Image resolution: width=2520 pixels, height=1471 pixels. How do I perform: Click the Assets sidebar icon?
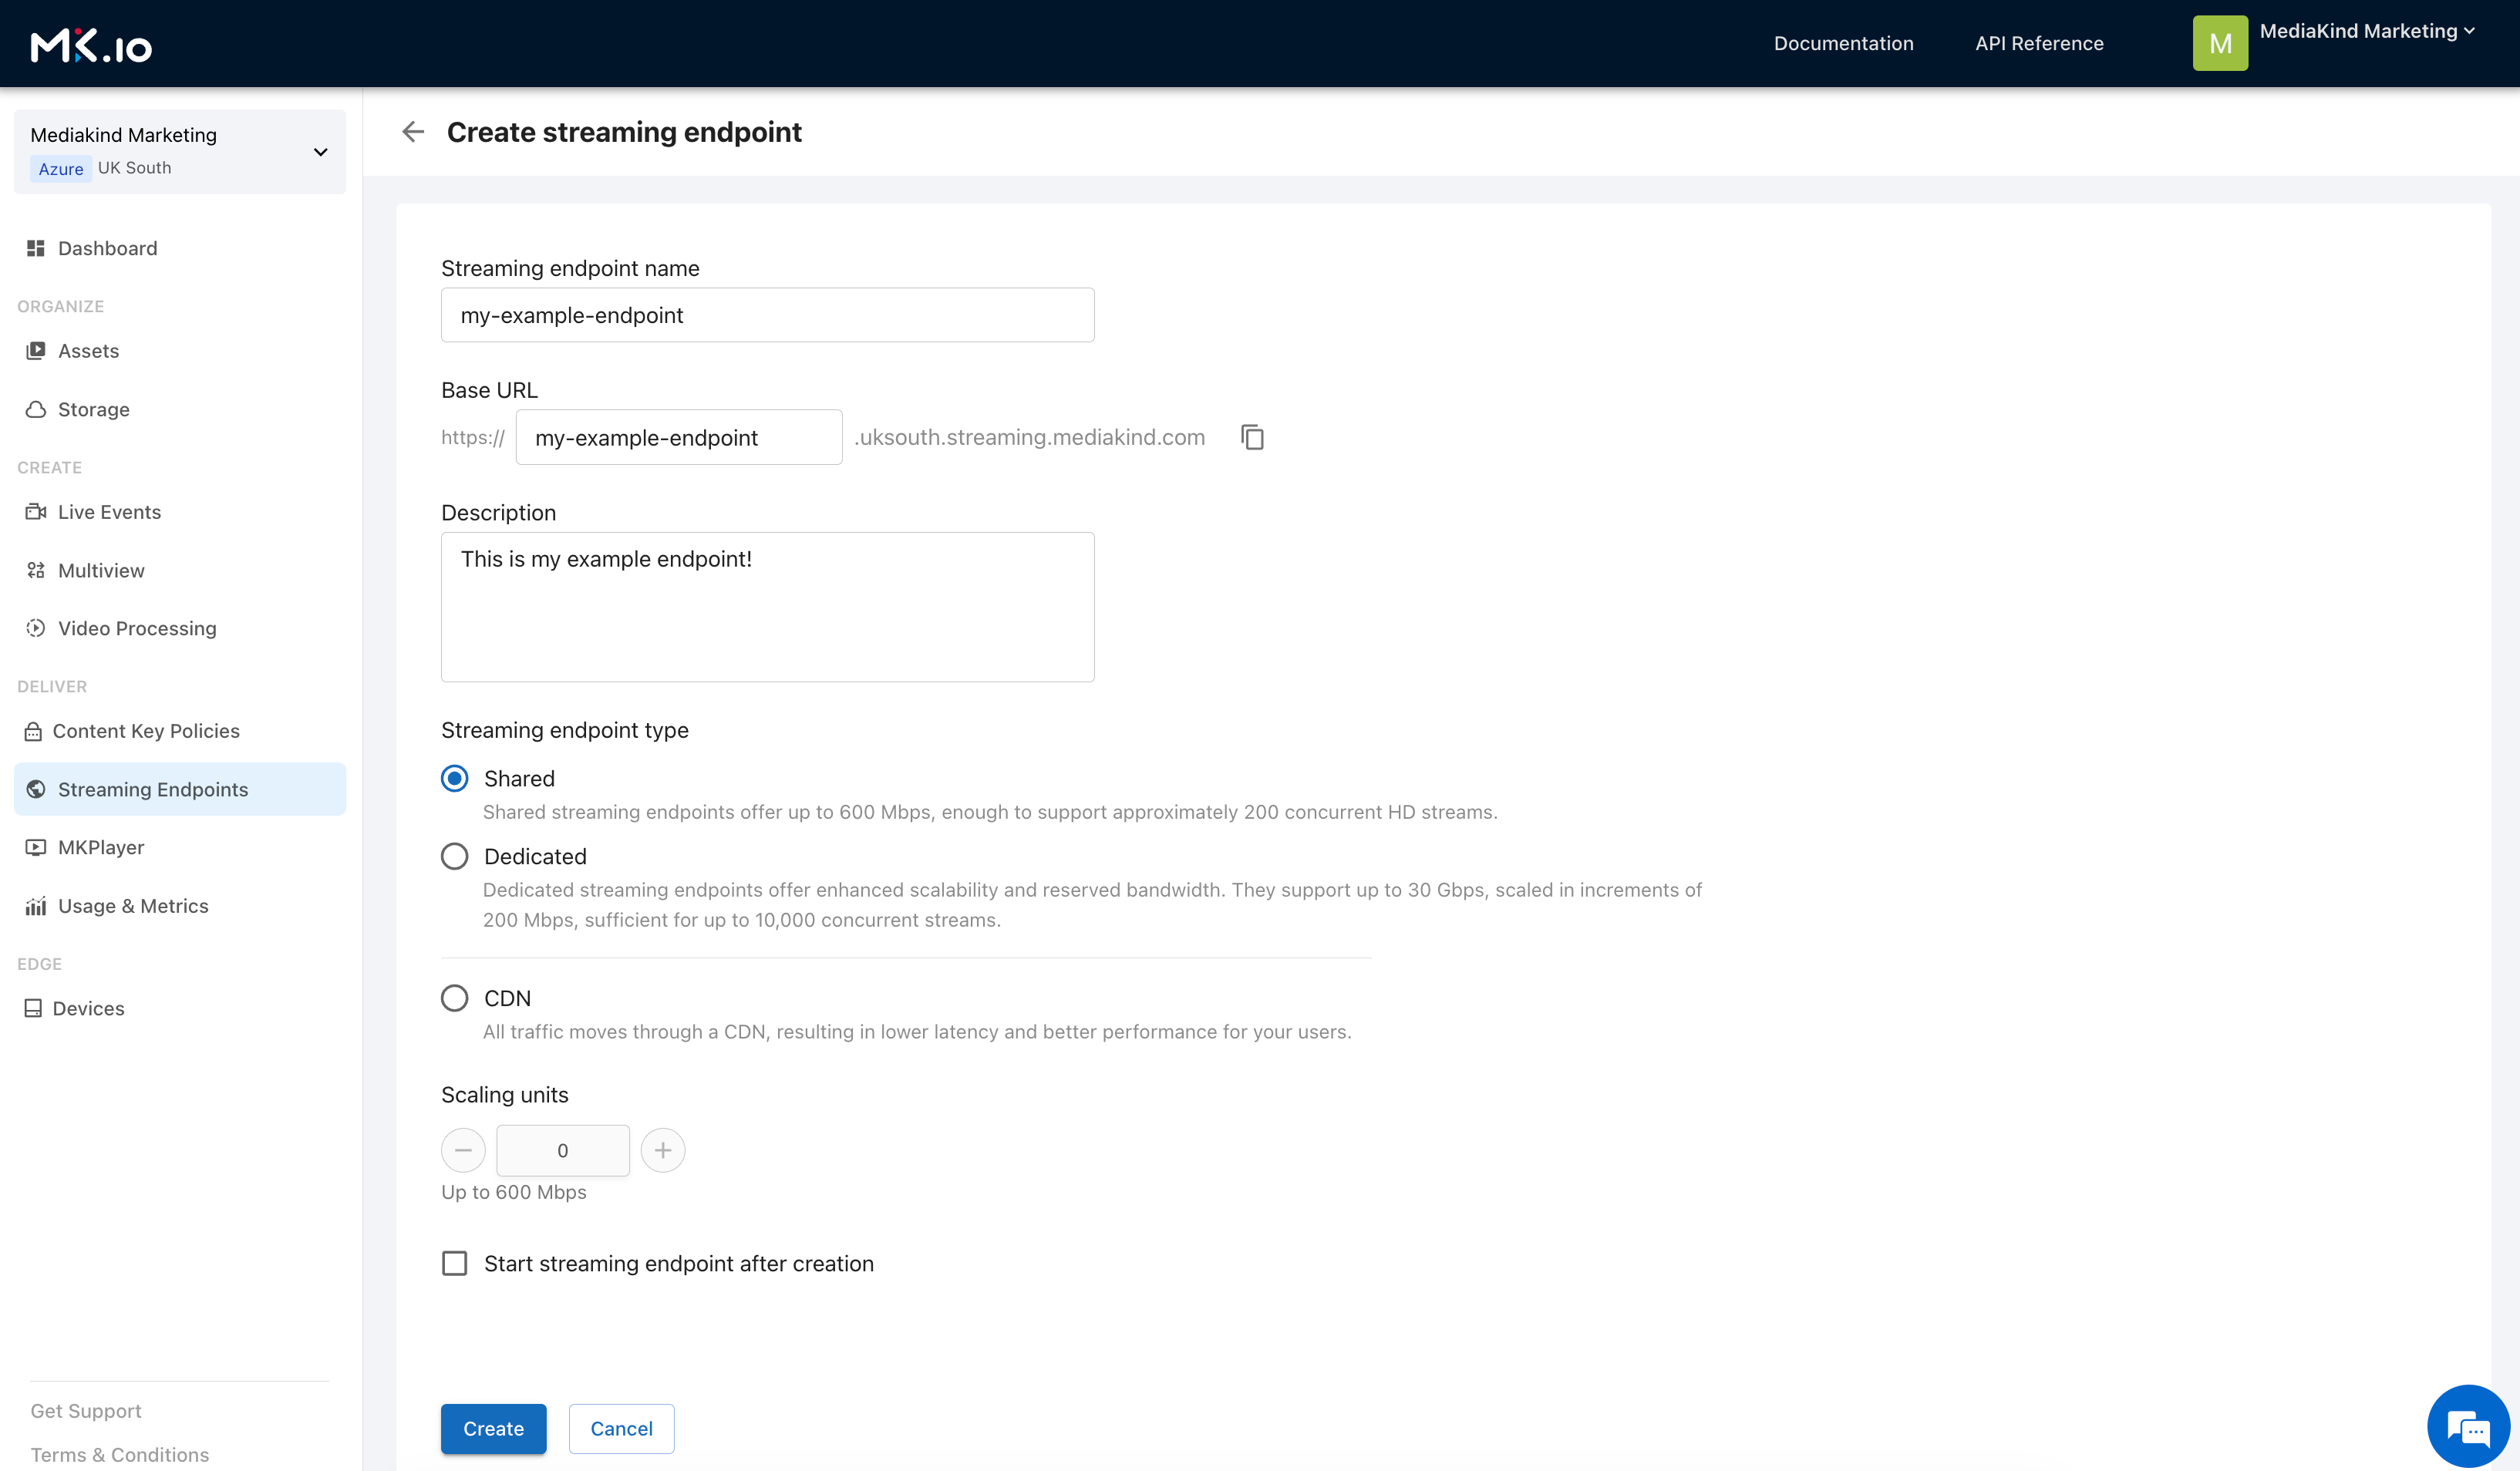[36, 351]
